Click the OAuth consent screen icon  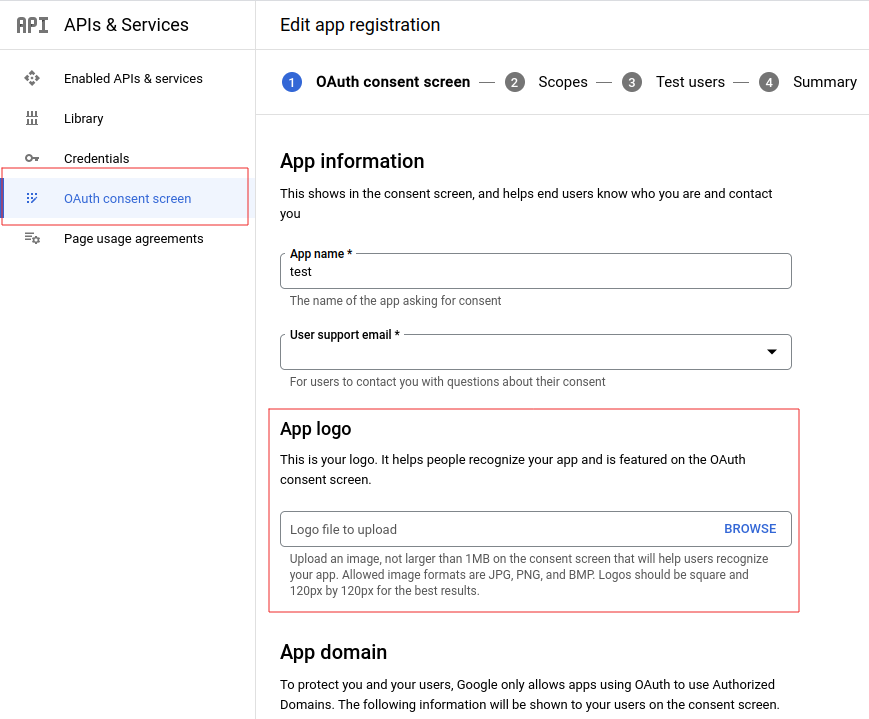(32, 198)
